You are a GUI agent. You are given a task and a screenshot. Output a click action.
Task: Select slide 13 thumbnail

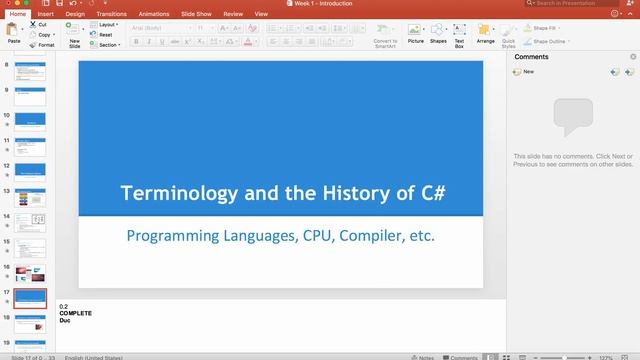[x=30, y=198]
